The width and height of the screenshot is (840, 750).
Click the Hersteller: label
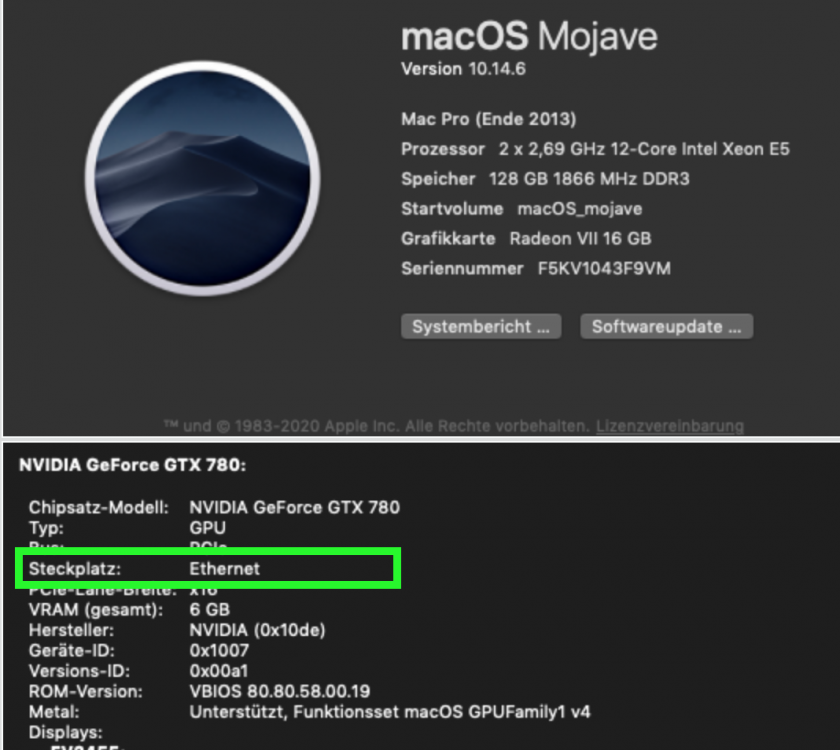71,630
